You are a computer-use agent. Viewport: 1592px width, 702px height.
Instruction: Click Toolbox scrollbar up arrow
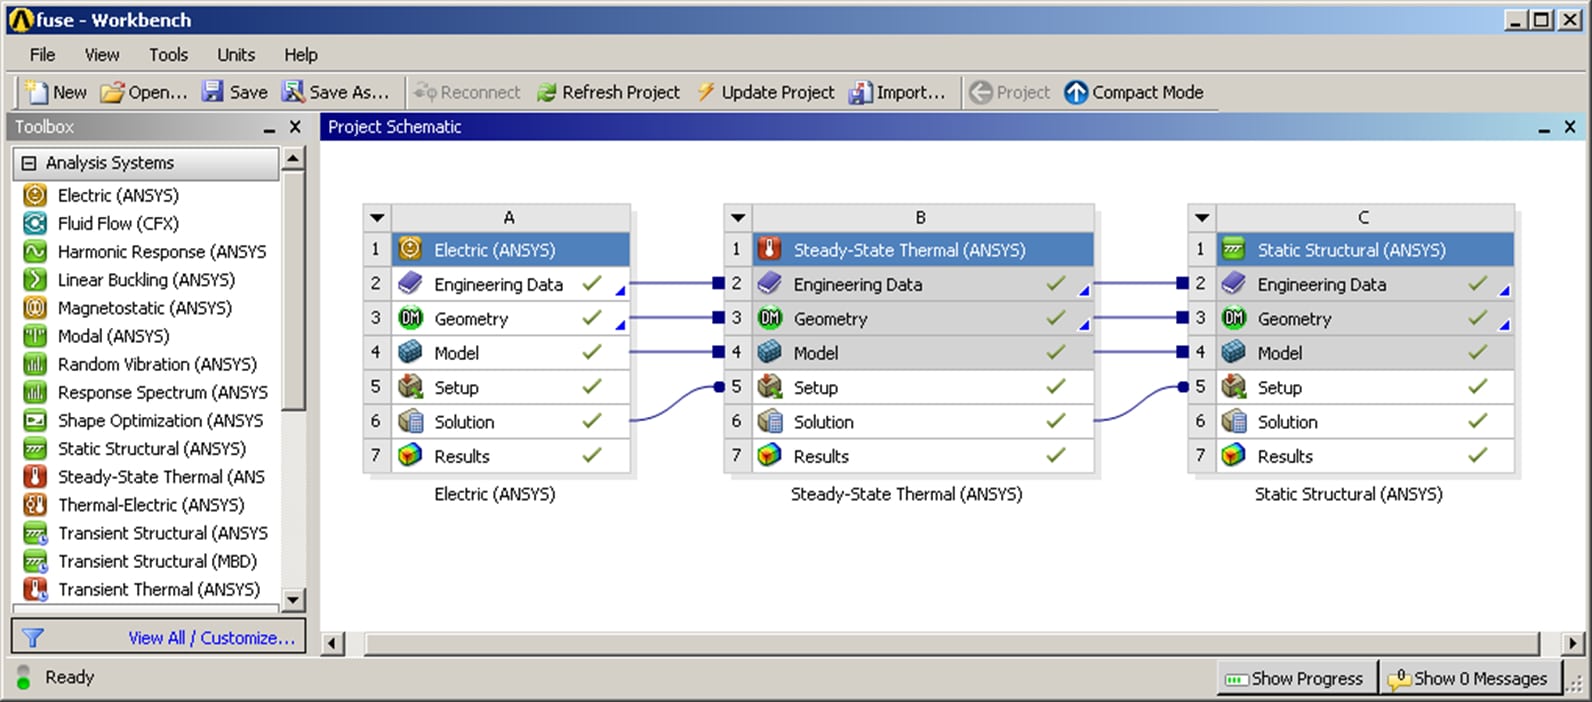coord(293,158)
